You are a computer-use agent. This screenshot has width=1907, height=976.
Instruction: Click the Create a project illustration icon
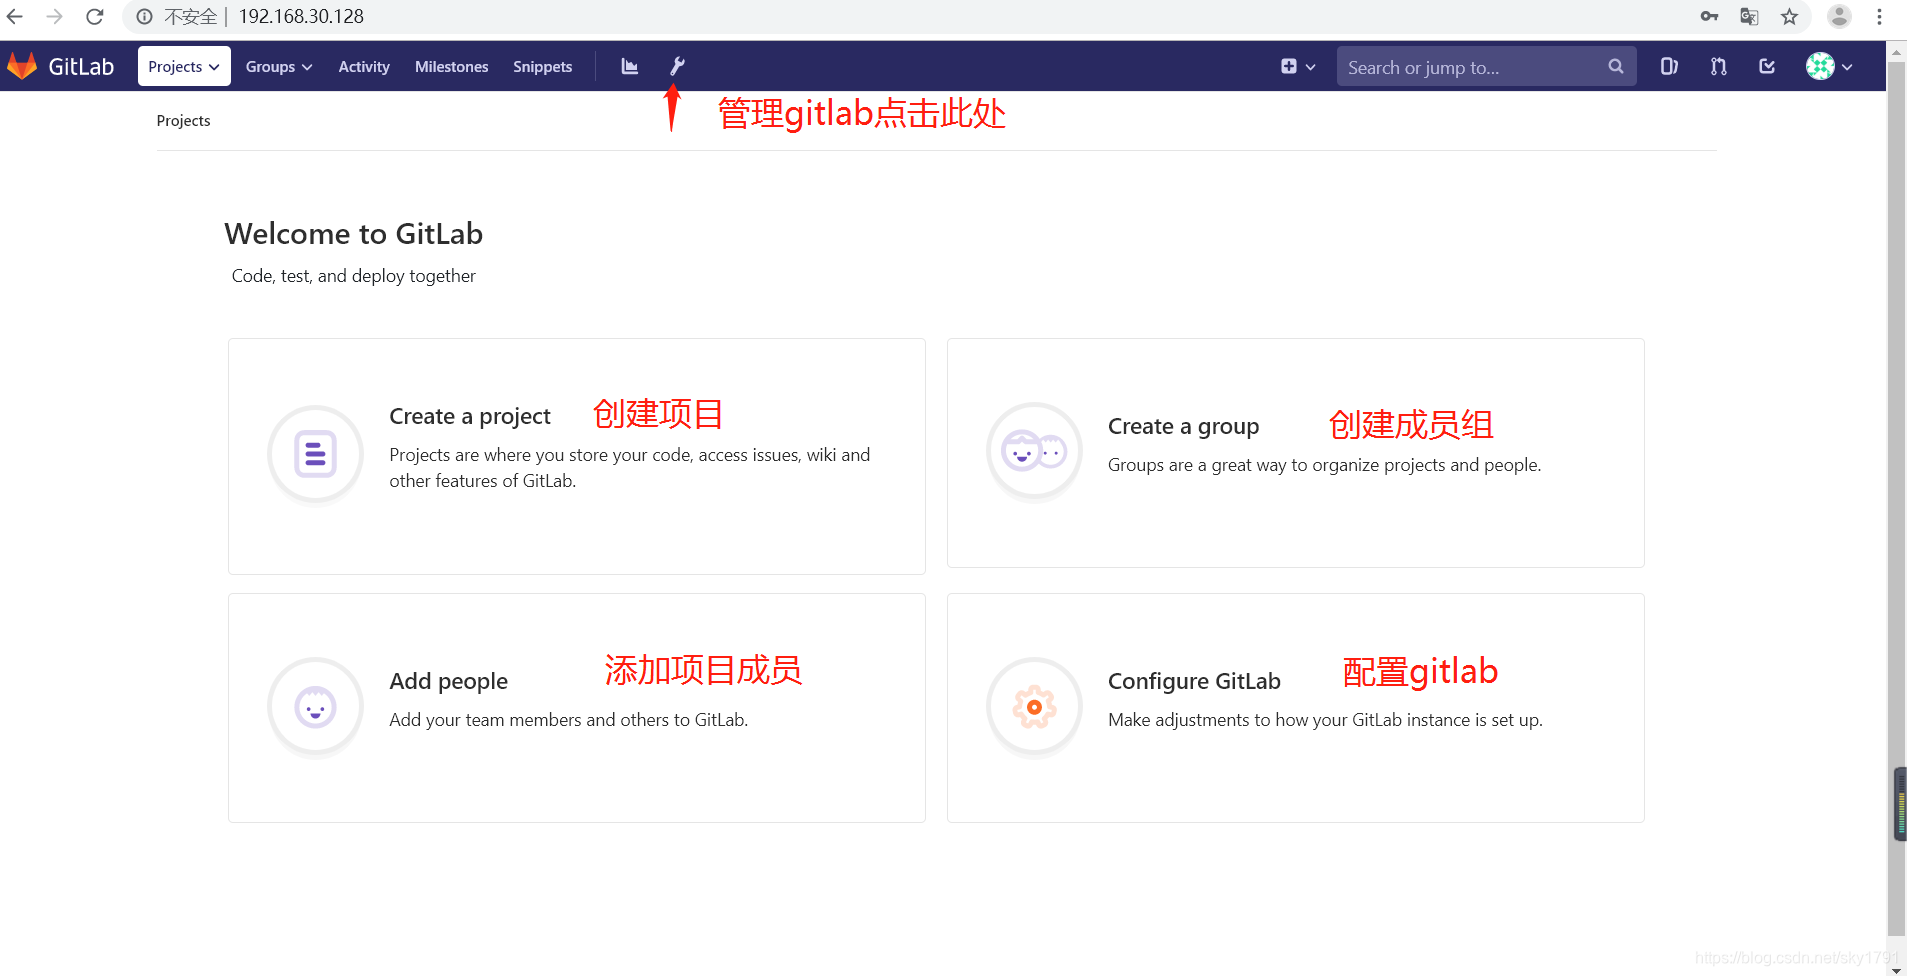tap(315, 455)
